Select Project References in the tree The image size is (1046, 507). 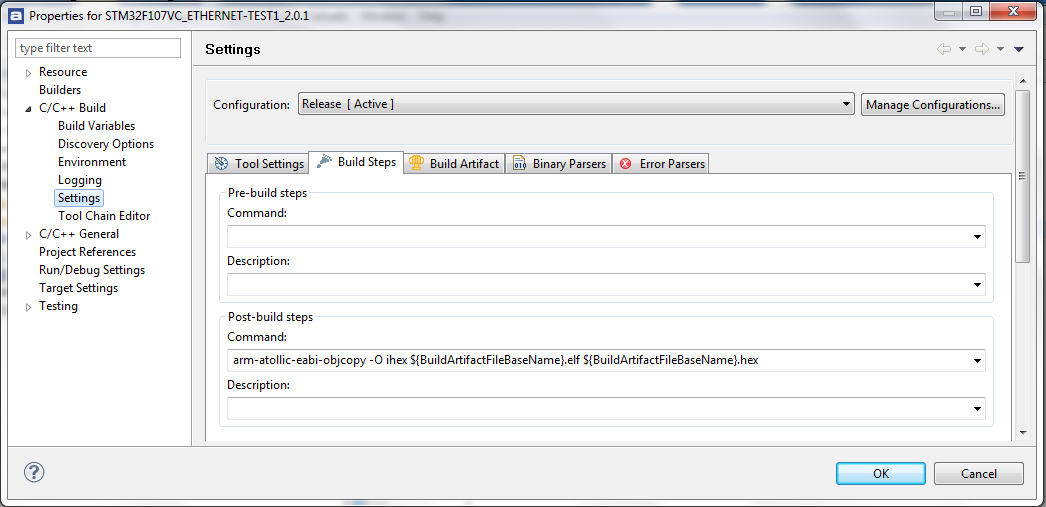pos(87,251)
